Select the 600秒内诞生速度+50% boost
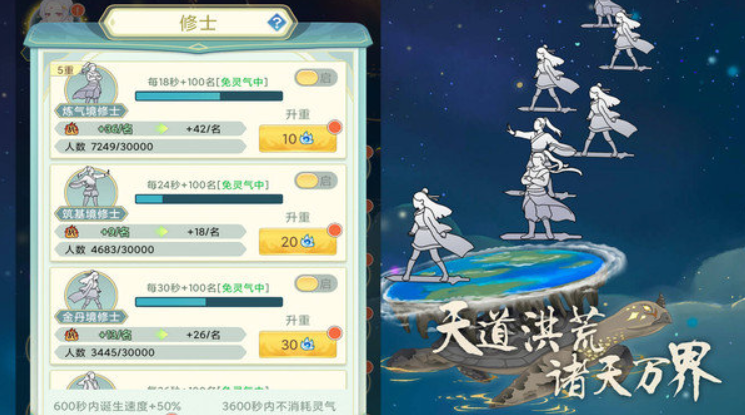The height and width of the screenshot is (415, 745). 117,406
